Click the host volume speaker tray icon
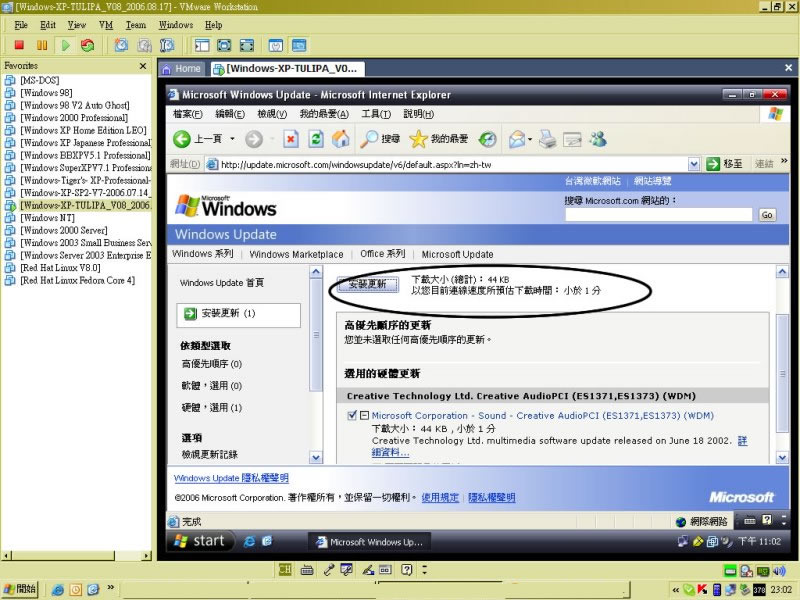 coord(779,570)
